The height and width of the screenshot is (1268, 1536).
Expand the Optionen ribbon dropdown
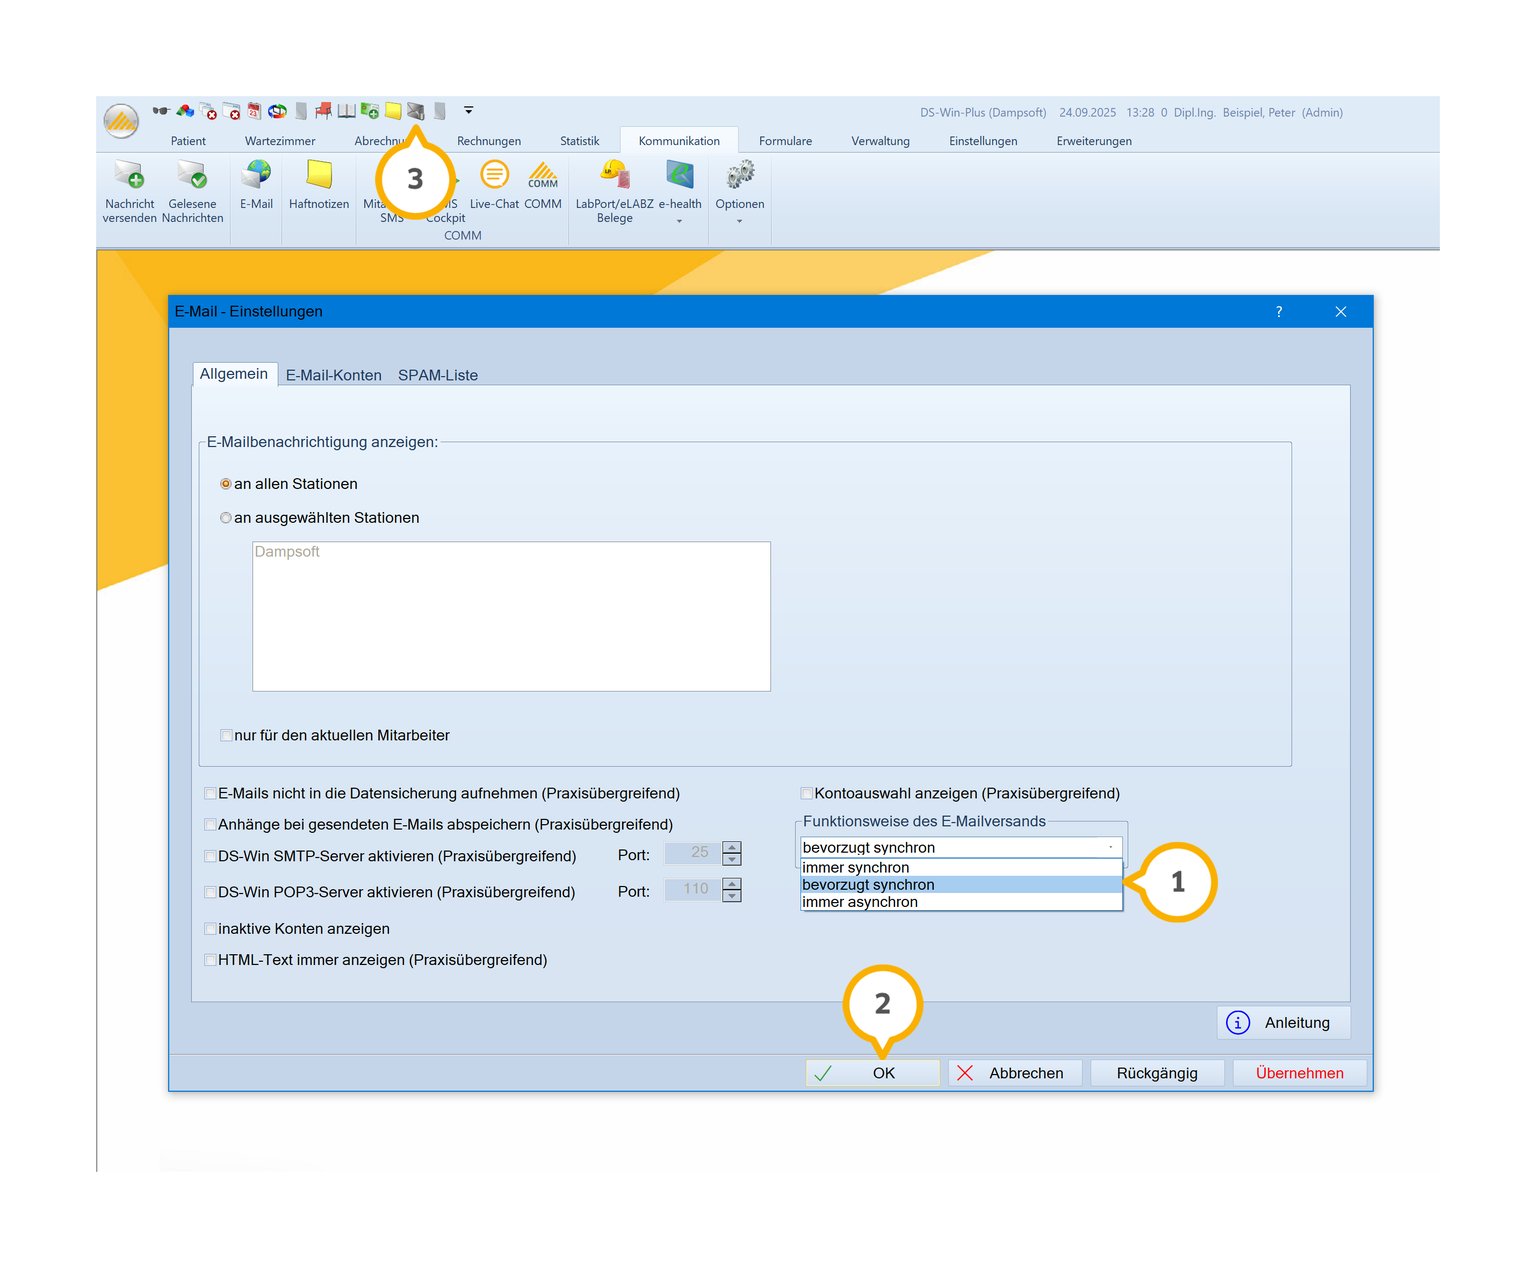[739, 221]
